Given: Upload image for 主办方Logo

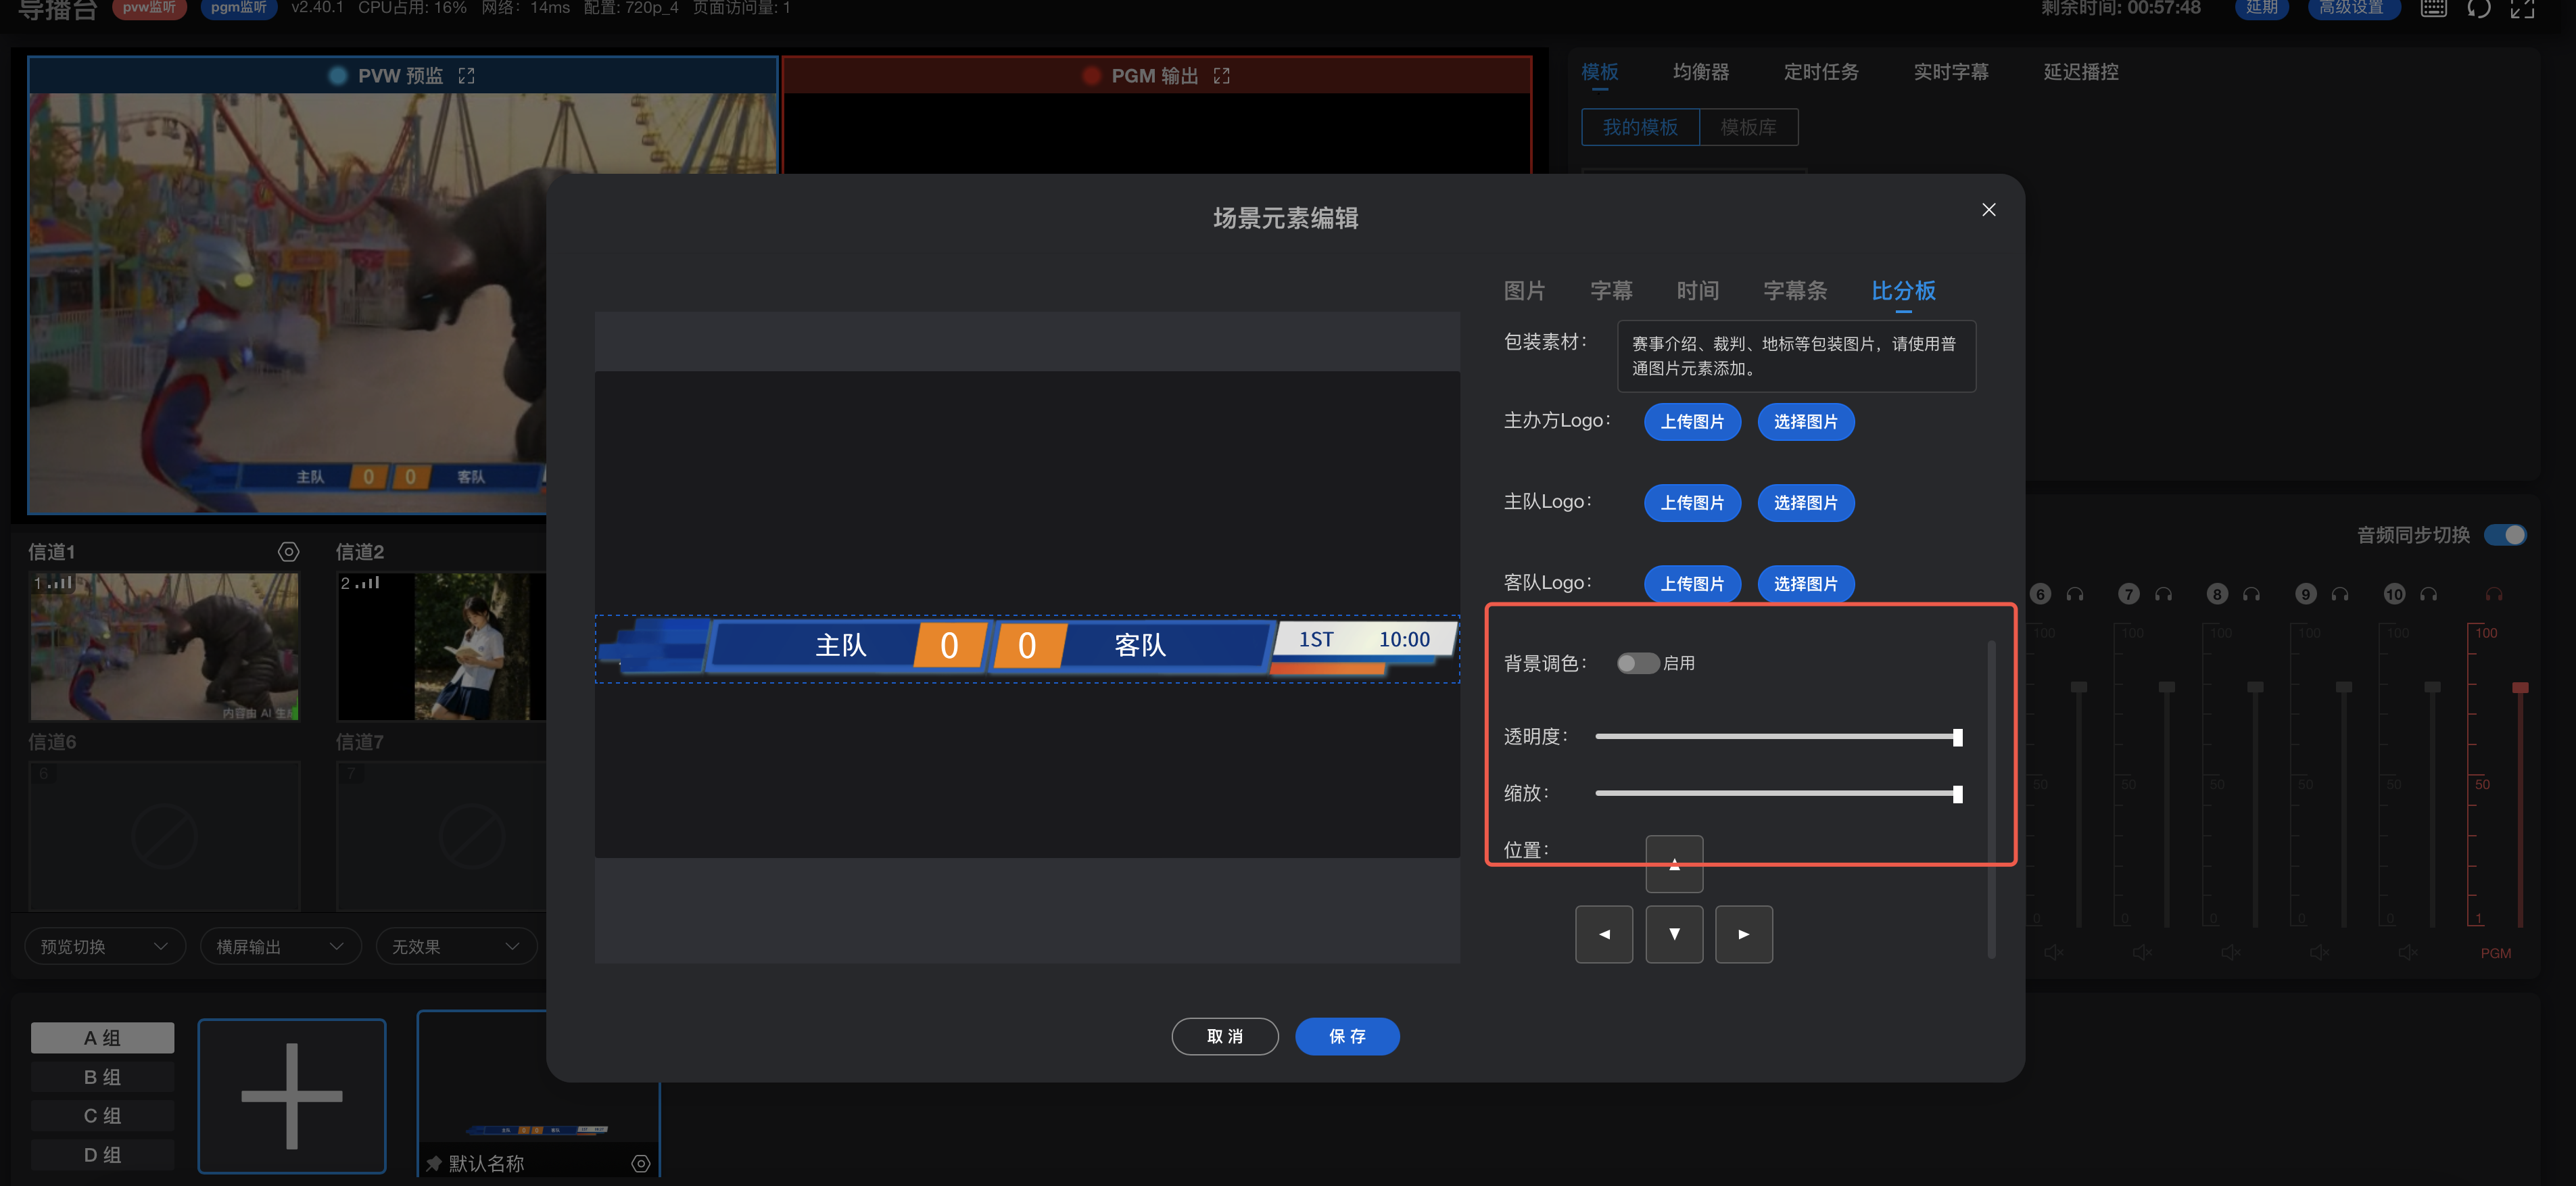Looking at the screenshot, I should point(1692,422).
